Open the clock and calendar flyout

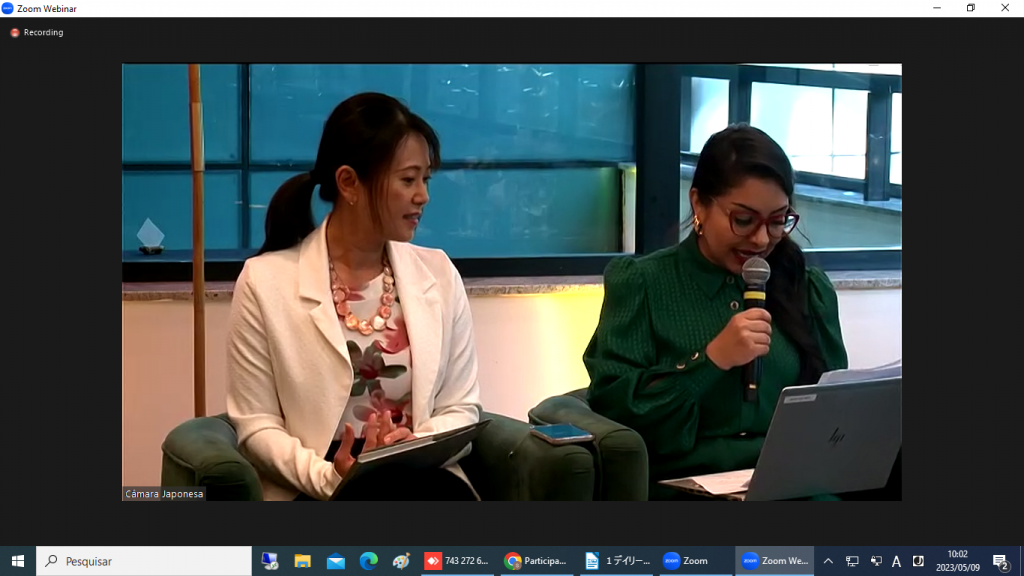click(957, 561)
